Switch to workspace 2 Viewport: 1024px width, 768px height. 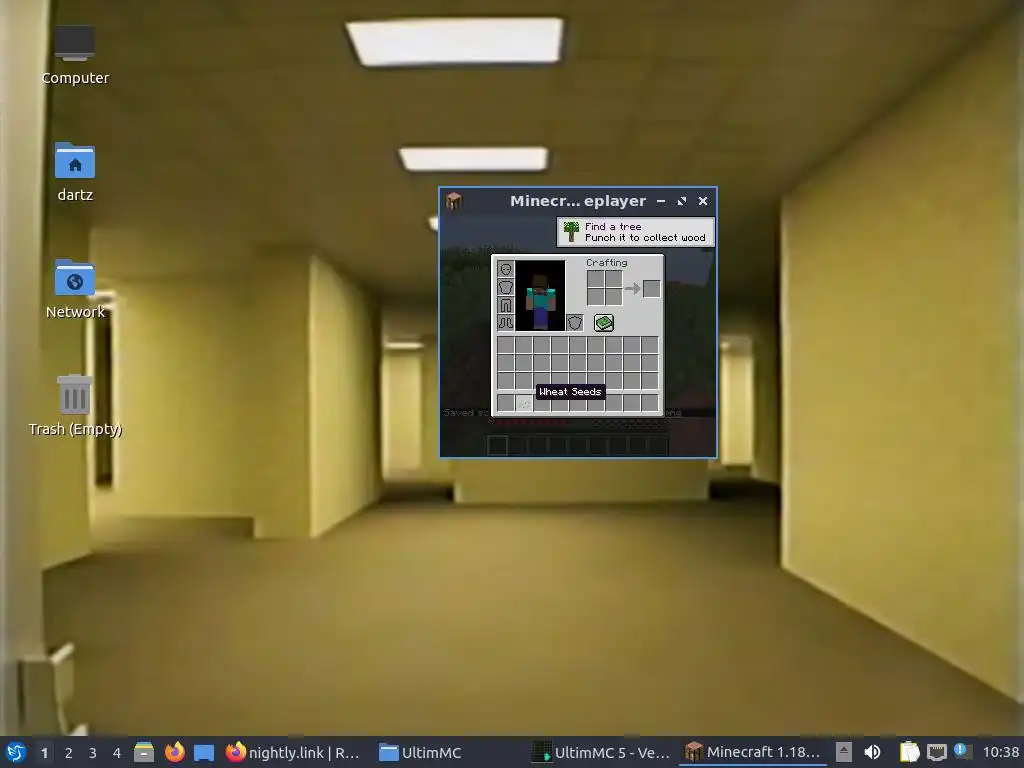pos(69,753)
